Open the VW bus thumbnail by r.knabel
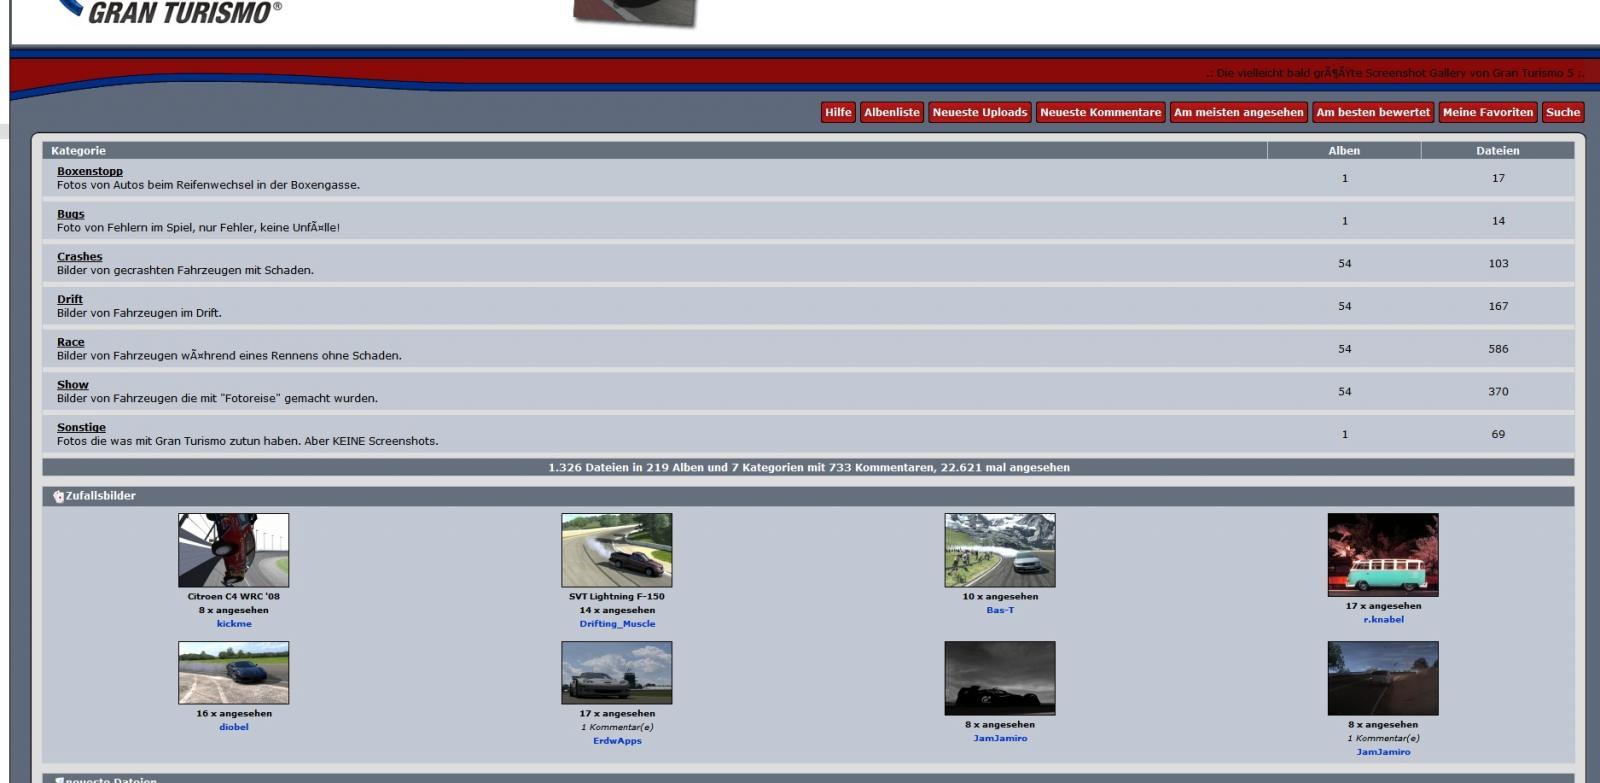This screenshot has height=783, width=1600. pyautogui.click(x=1383, y=555)
